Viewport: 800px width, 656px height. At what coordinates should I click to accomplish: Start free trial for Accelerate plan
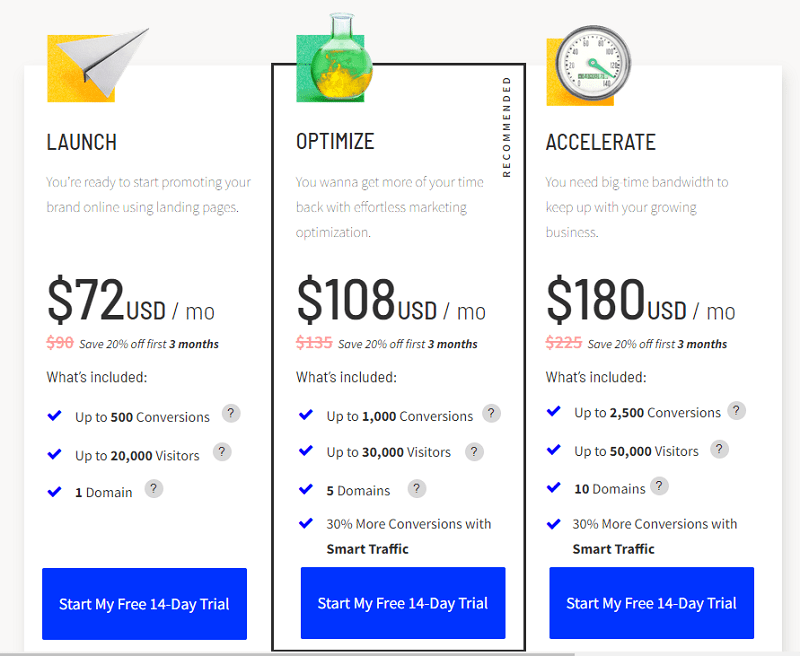point(652,603)
